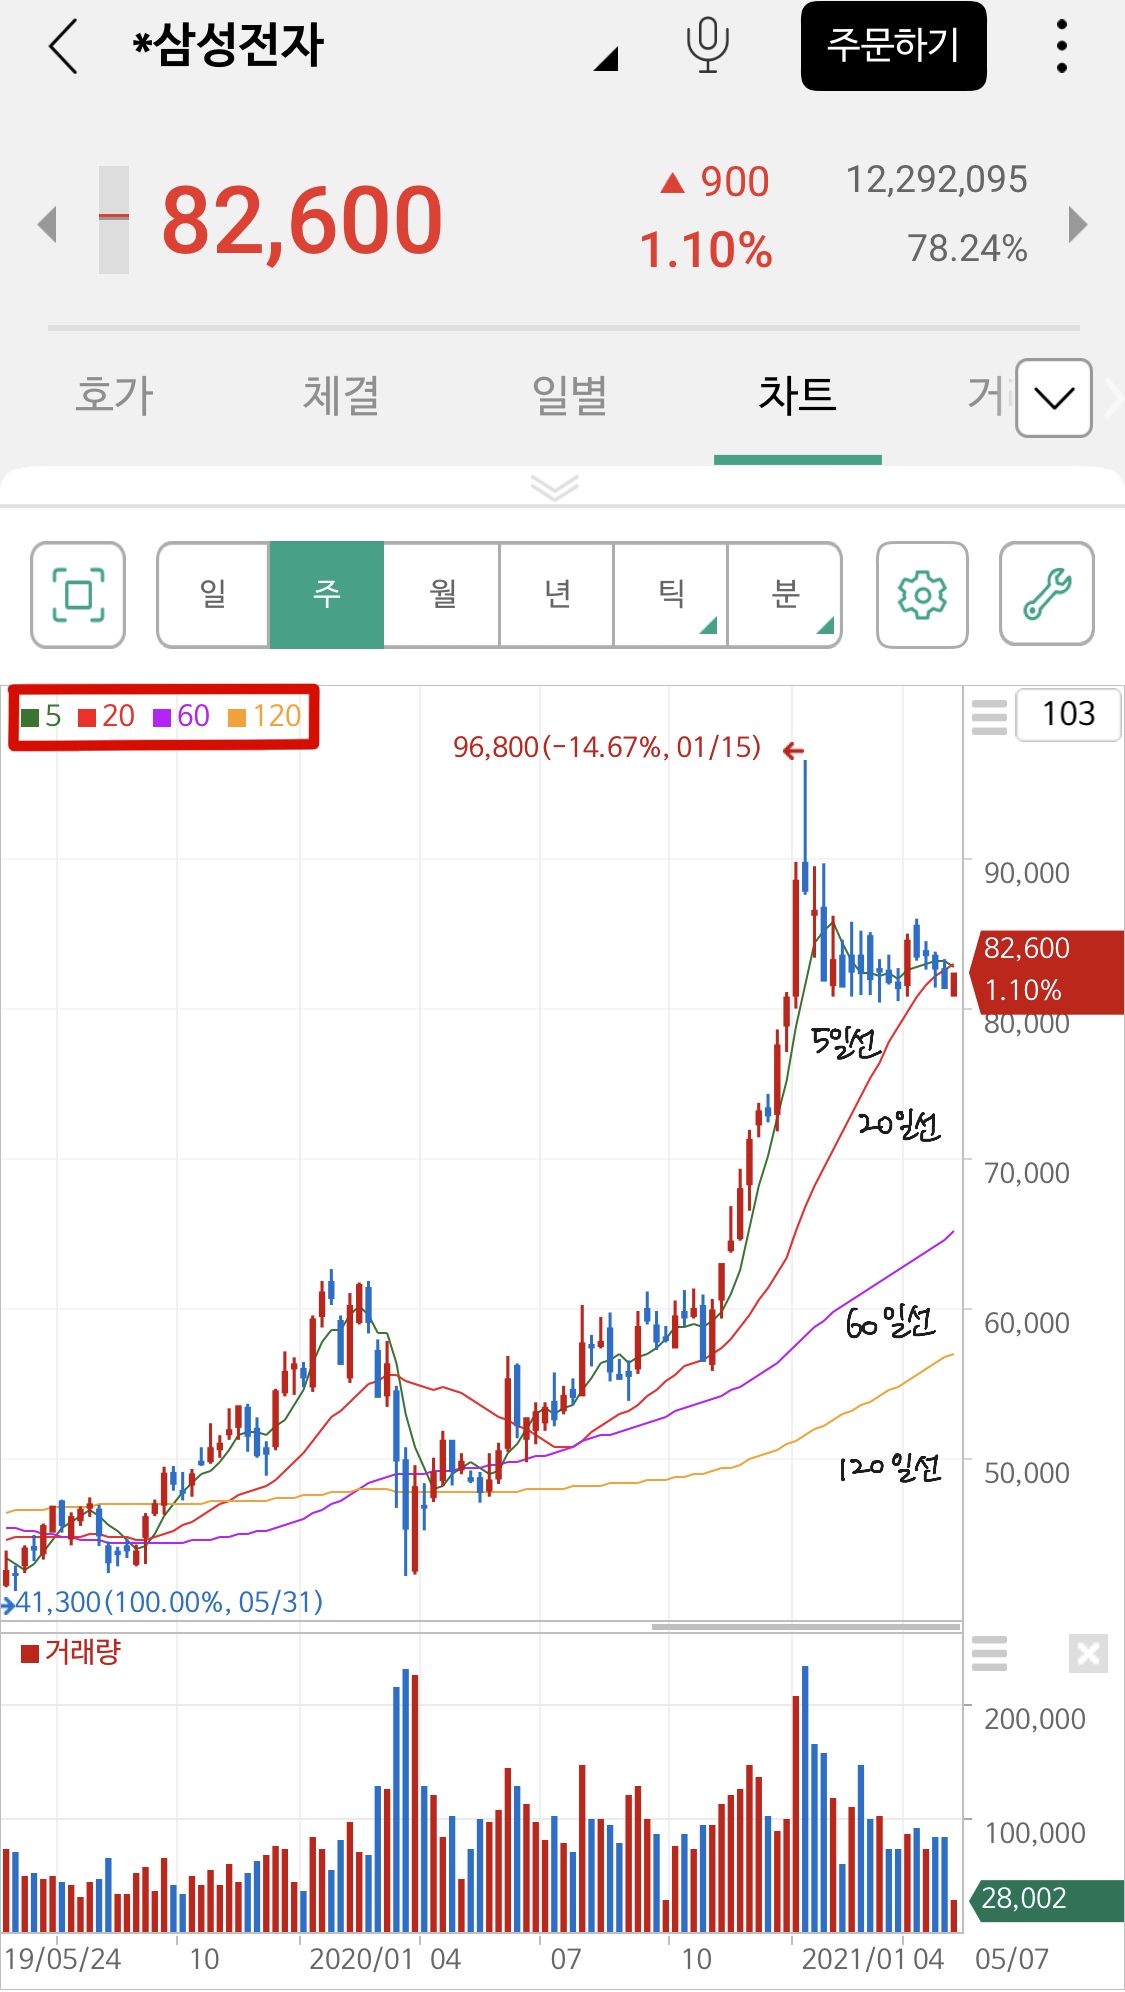Tap the mini price range bar indicator

tap(114, 220)
